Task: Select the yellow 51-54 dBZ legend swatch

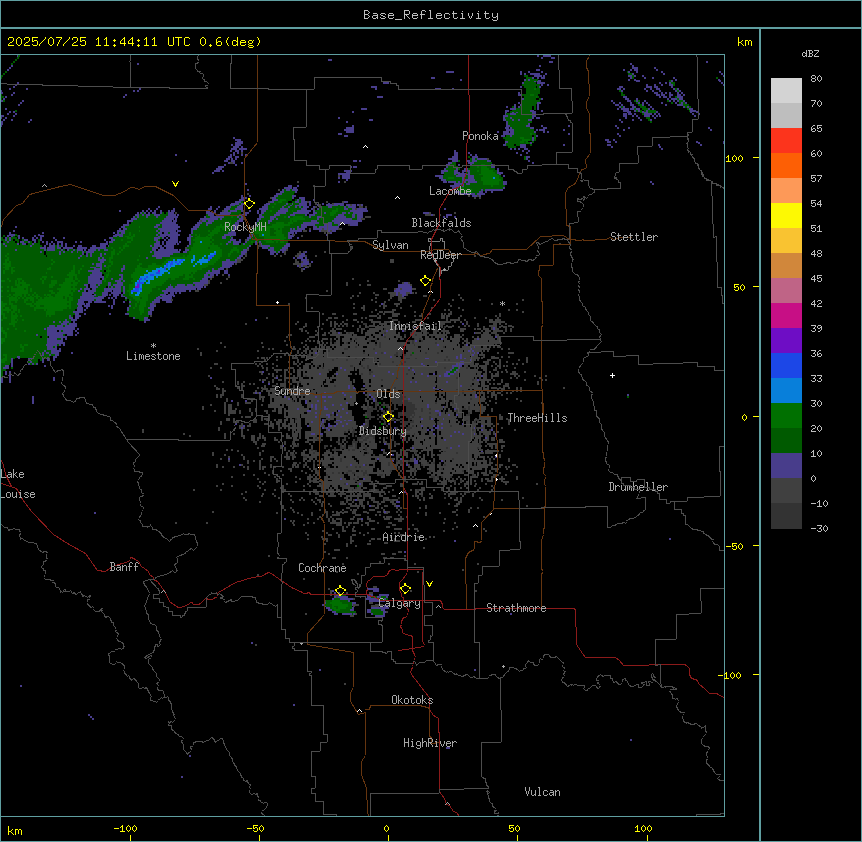Action: point(786,215)
